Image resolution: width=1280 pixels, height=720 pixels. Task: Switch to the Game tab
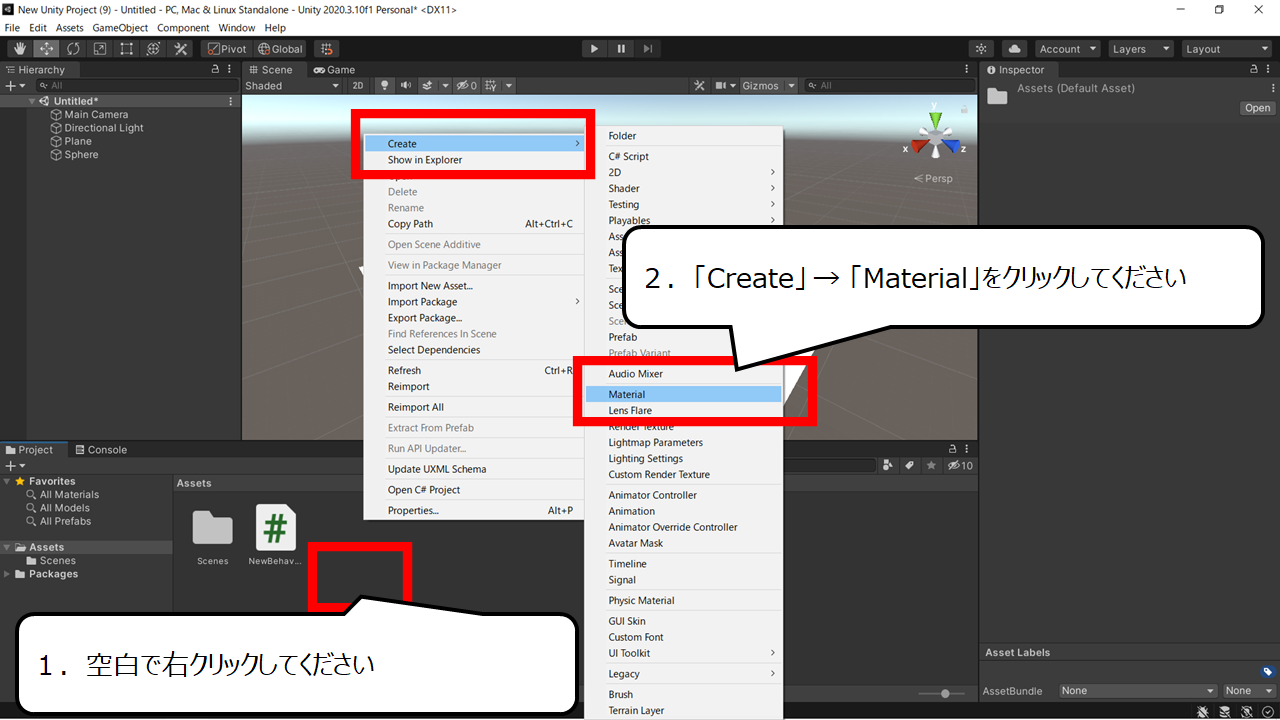coord(334,70)
